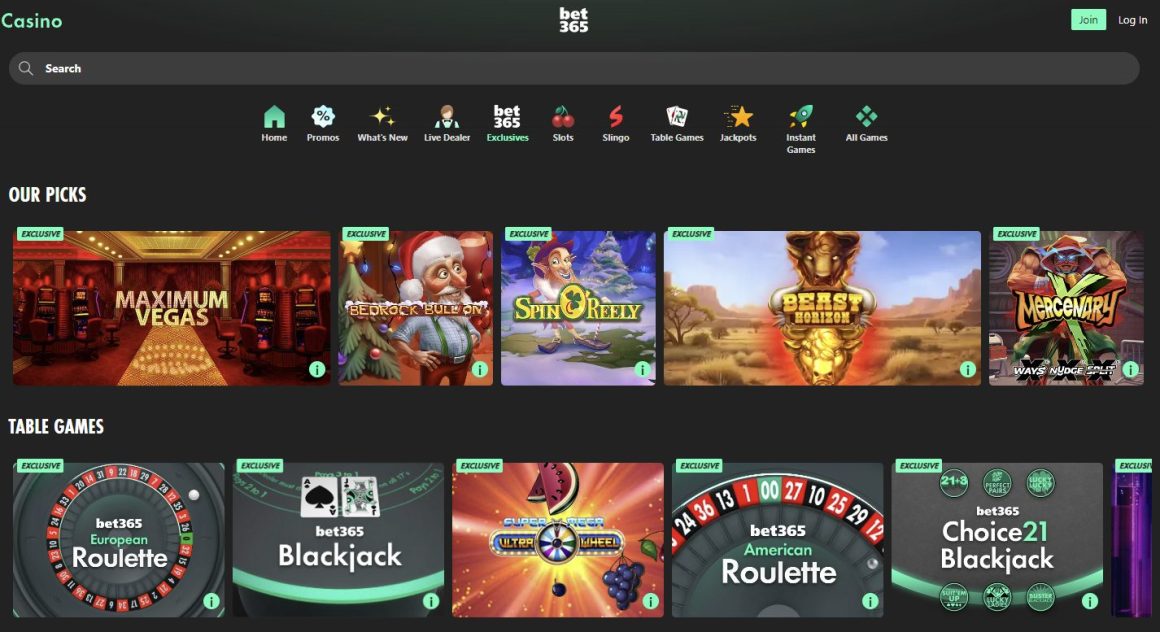Select the Live Dealer icon
Screen dimensions: 1160x632
coord(447,117)
